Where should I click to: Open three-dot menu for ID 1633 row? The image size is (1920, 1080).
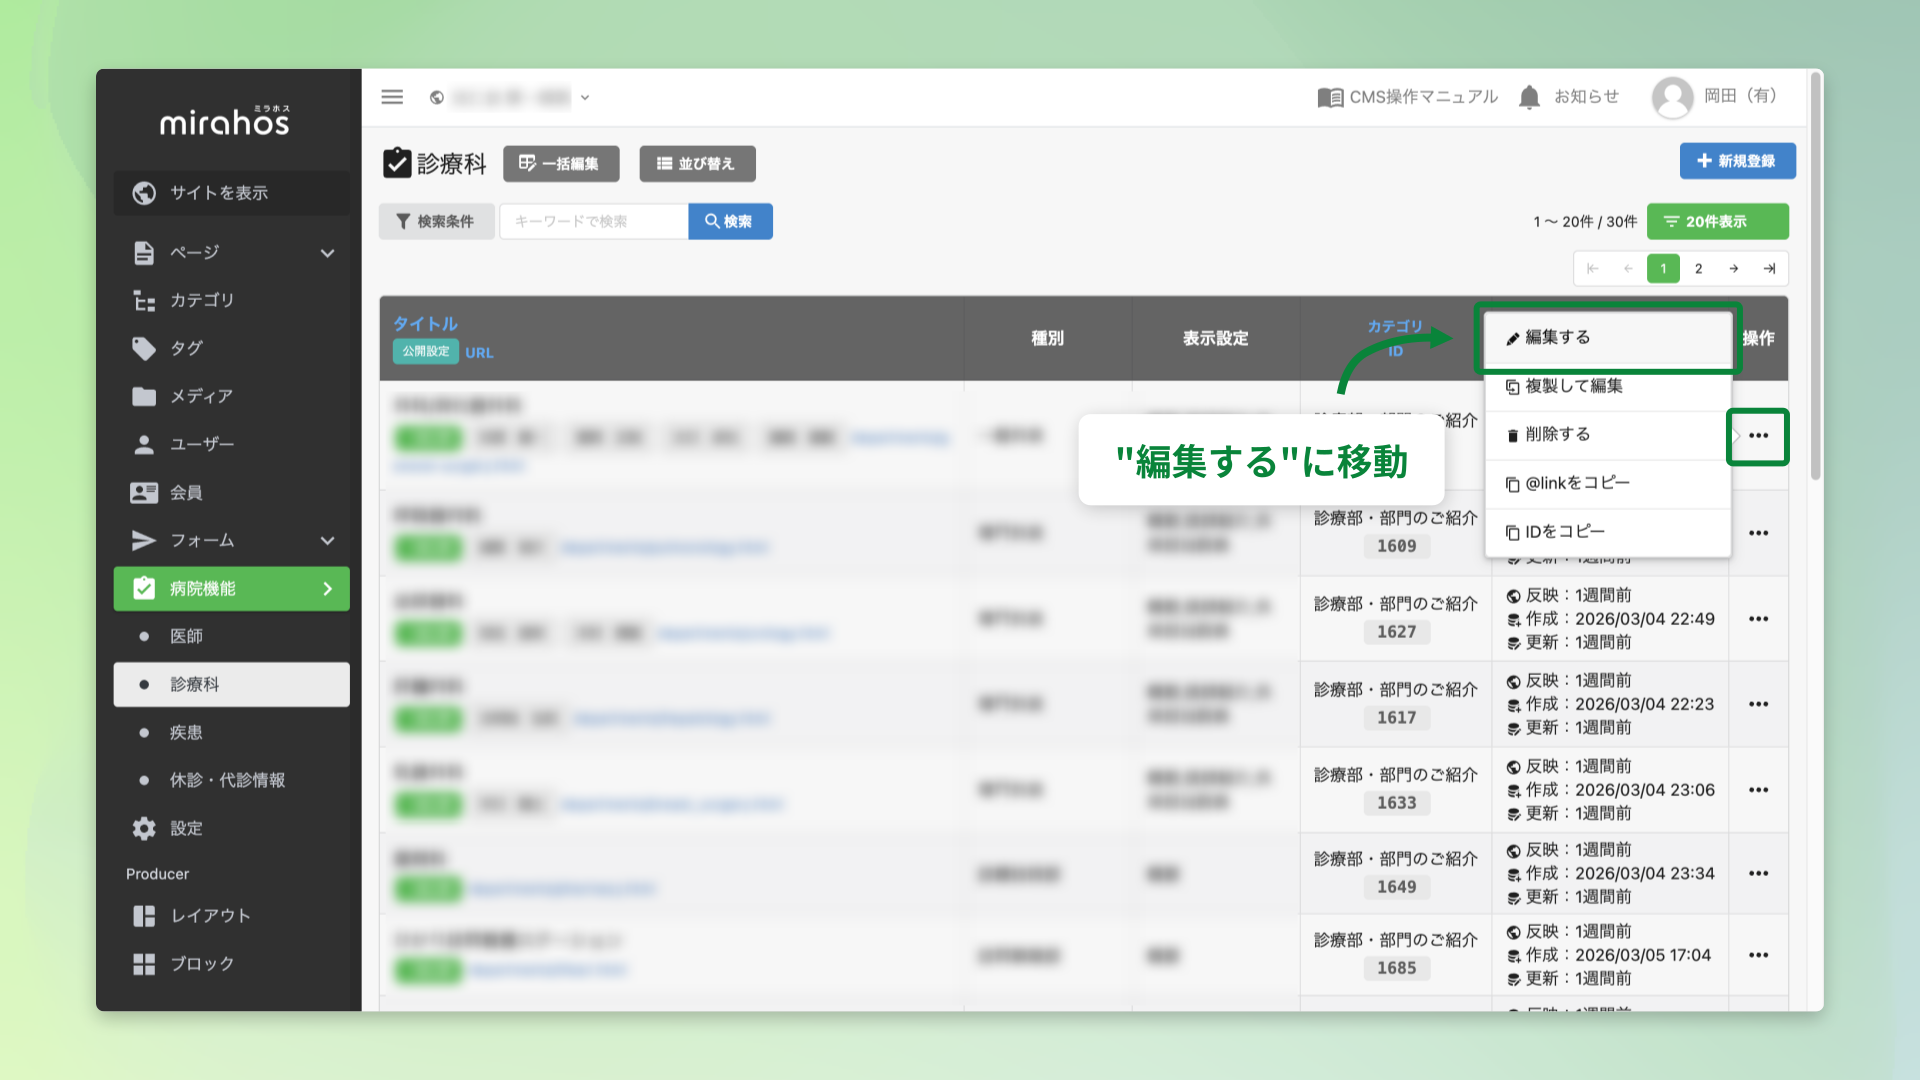[x=1759, y=790]
